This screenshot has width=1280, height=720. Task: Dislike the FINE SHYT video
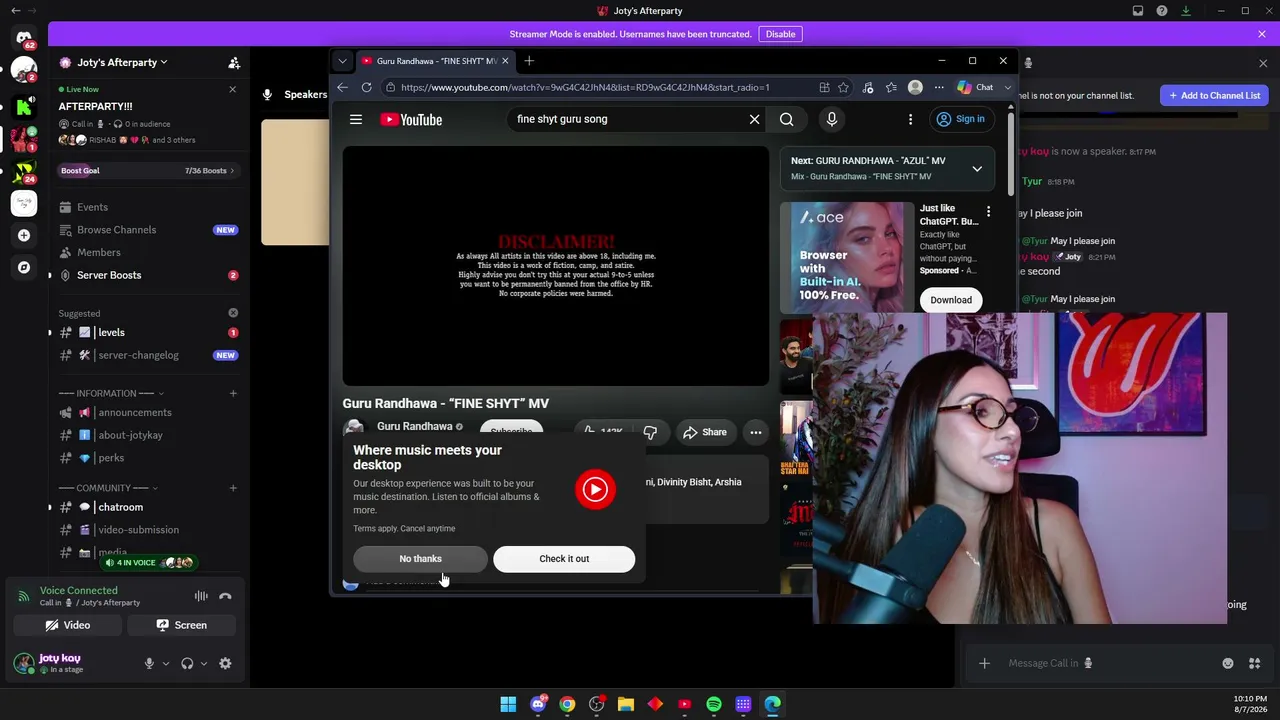pos(650,432)
